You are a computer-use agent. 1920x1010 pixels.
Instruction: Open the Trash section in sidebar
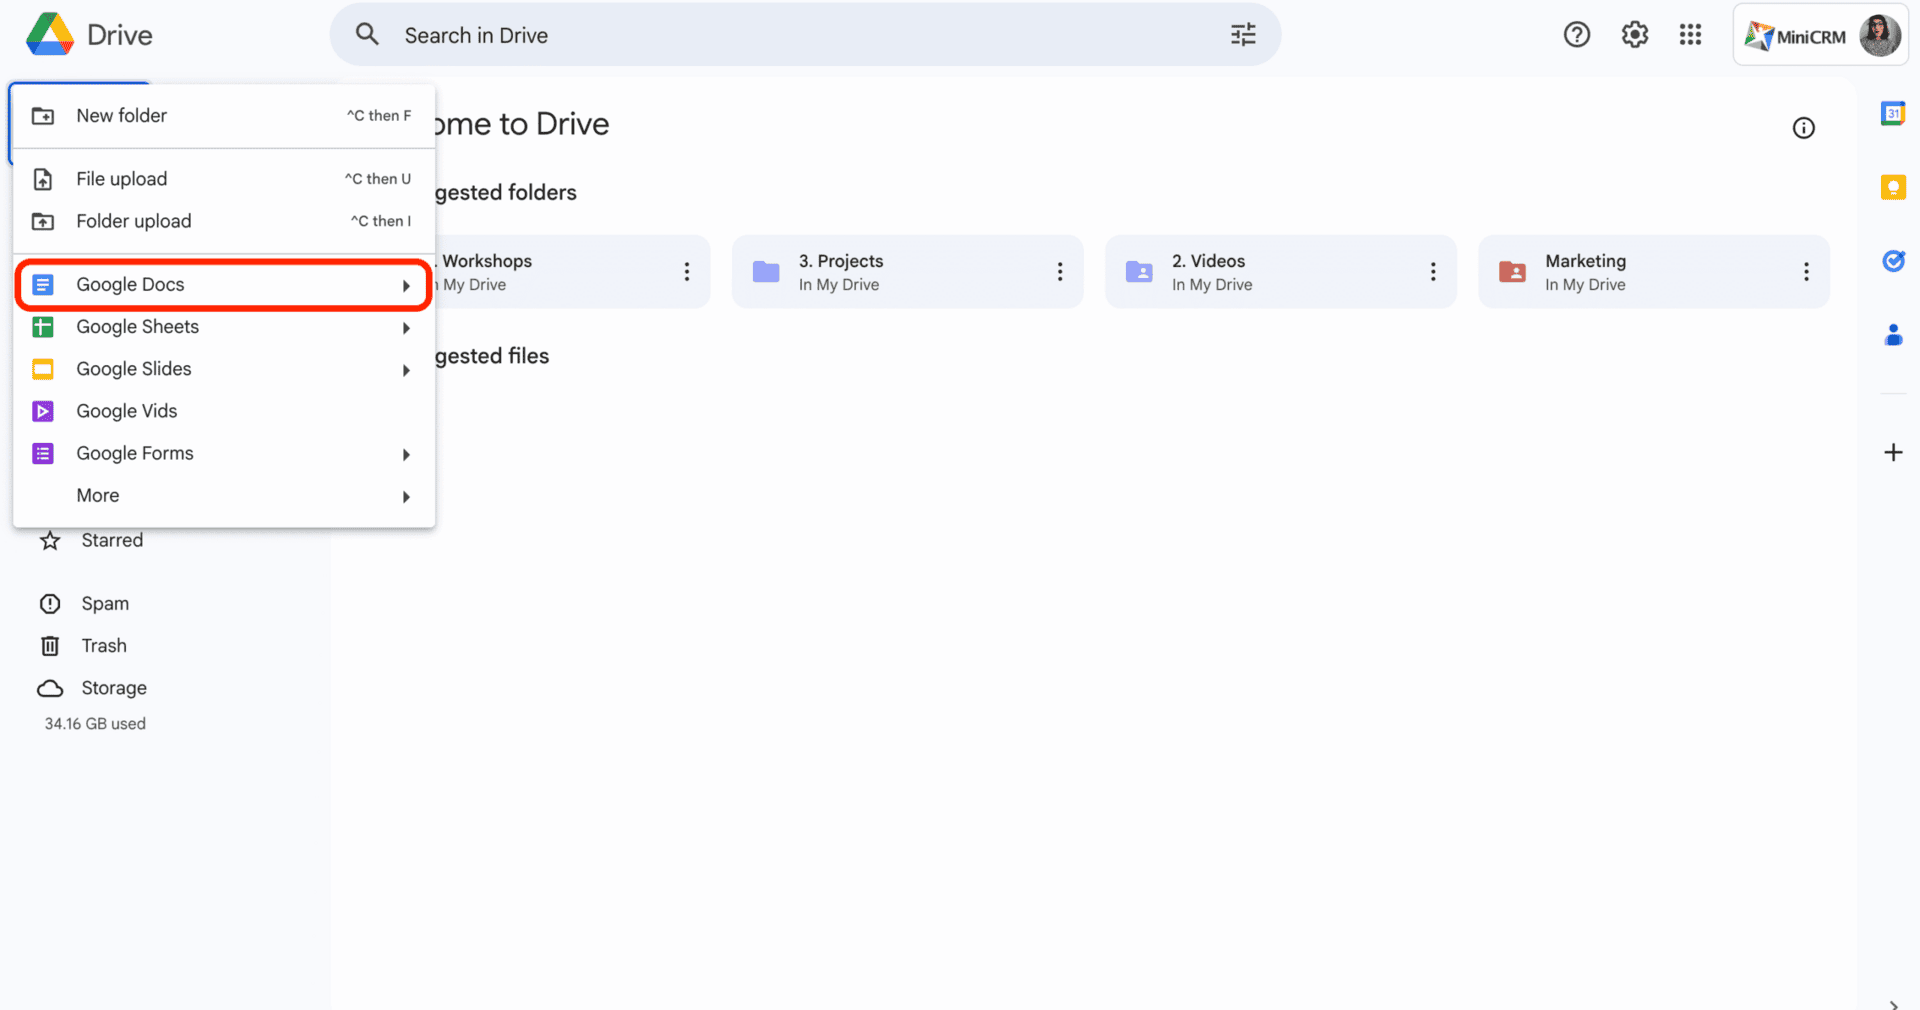tap(104, 646)
